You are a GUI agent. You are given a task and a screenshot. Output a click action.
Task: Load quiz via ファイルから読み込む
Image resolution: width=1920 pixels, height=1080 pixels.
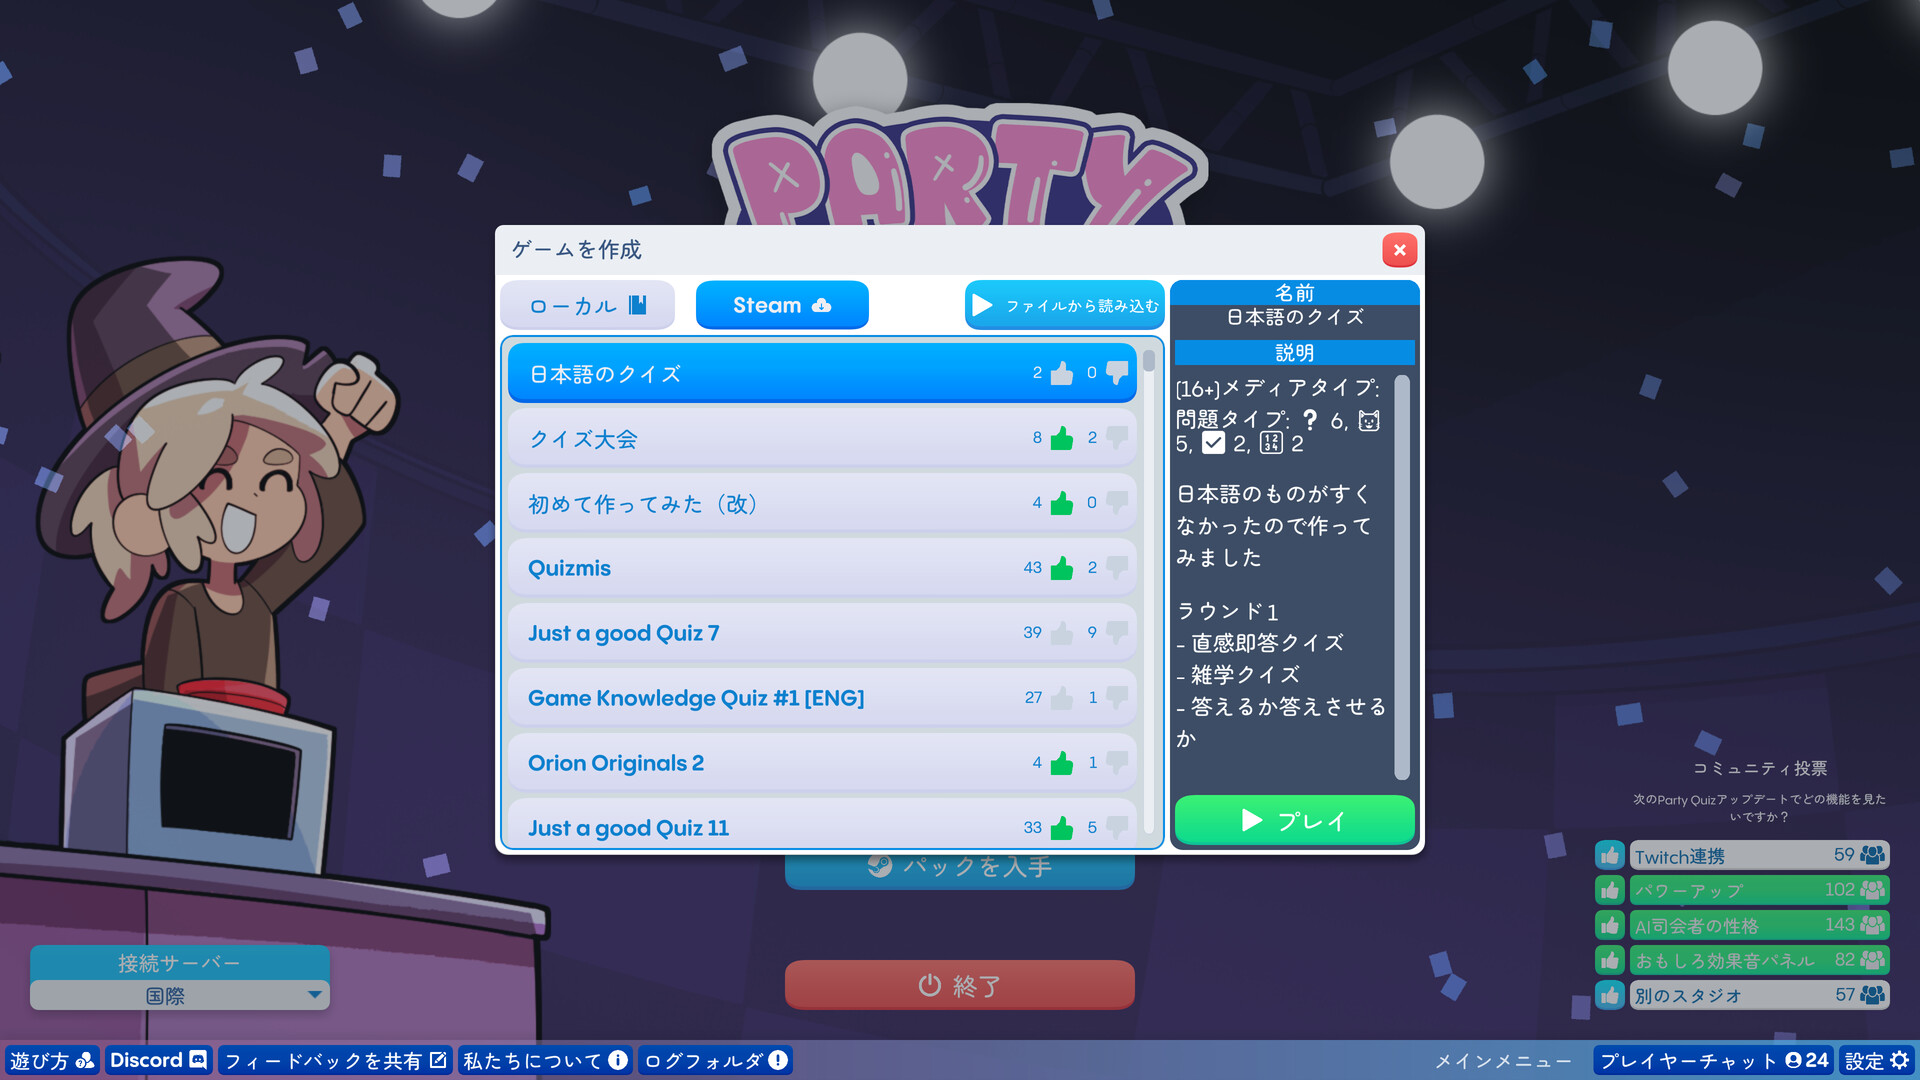(1065, 305)
